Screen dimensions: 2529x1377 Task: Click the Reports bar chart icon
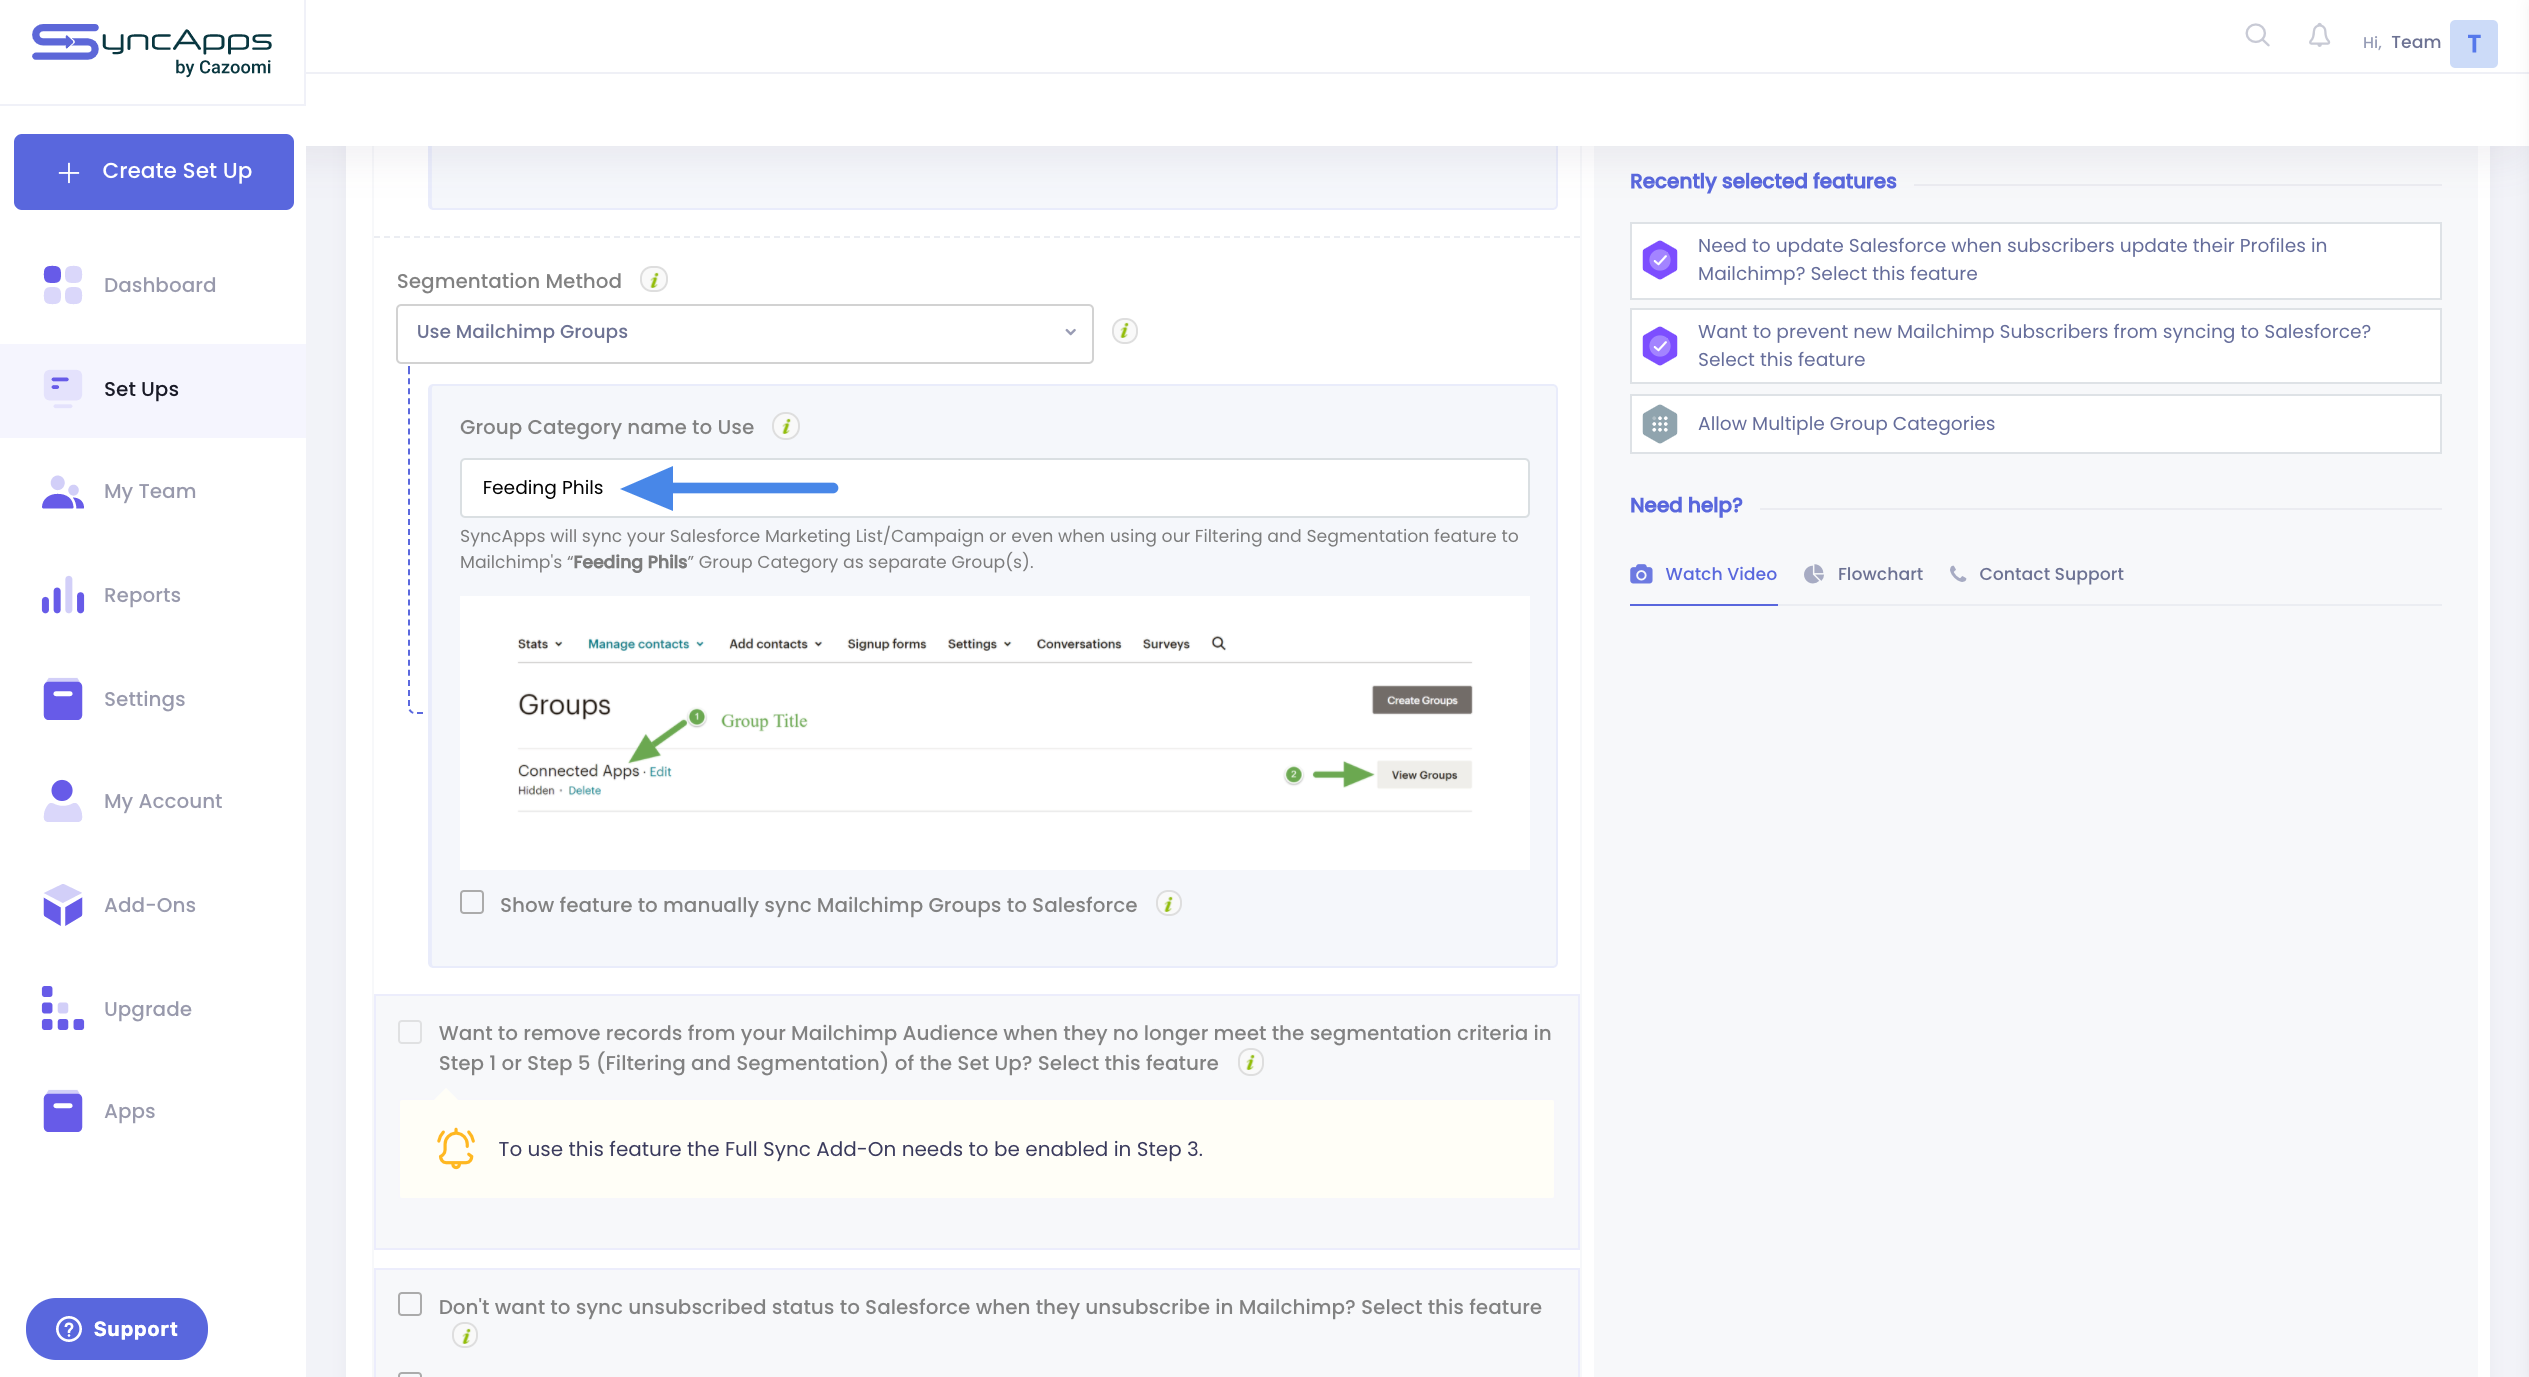62,594
